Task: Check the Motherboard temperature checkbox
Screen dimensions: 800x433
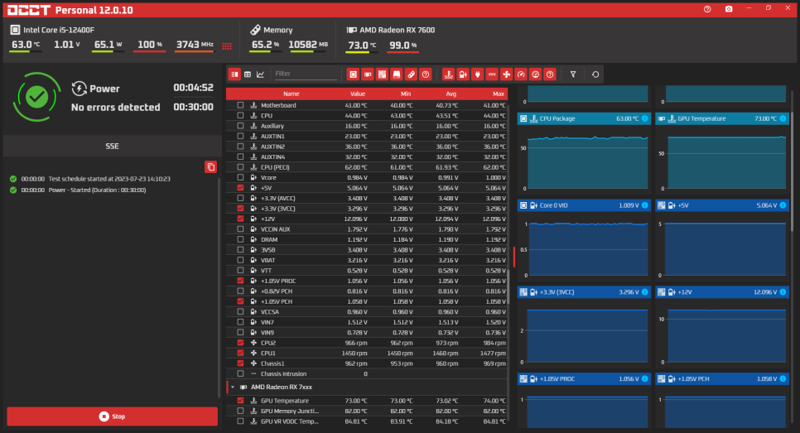Action: [240, 105]
